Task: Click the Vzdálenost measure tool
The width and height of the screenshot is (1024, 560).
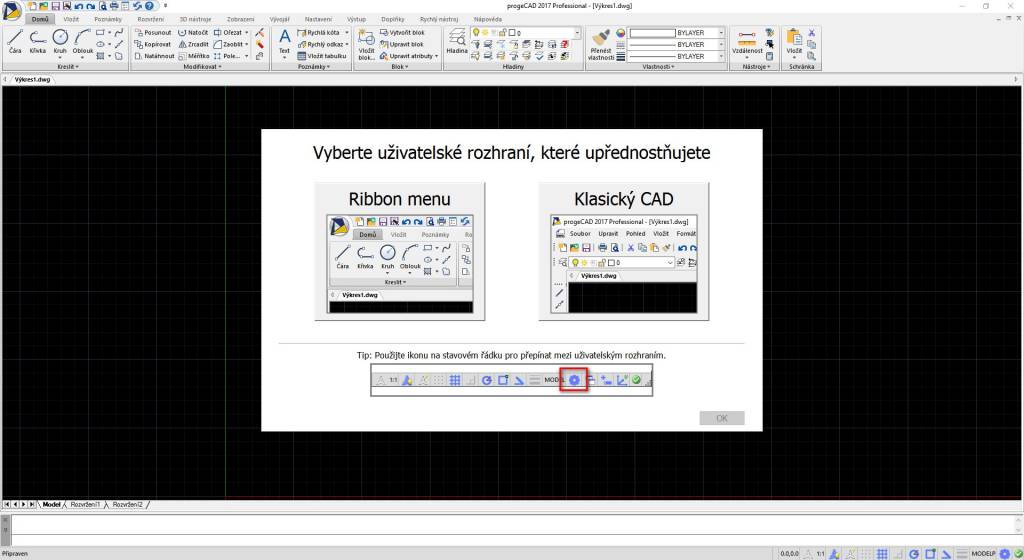Action: [x=747, y=43]
